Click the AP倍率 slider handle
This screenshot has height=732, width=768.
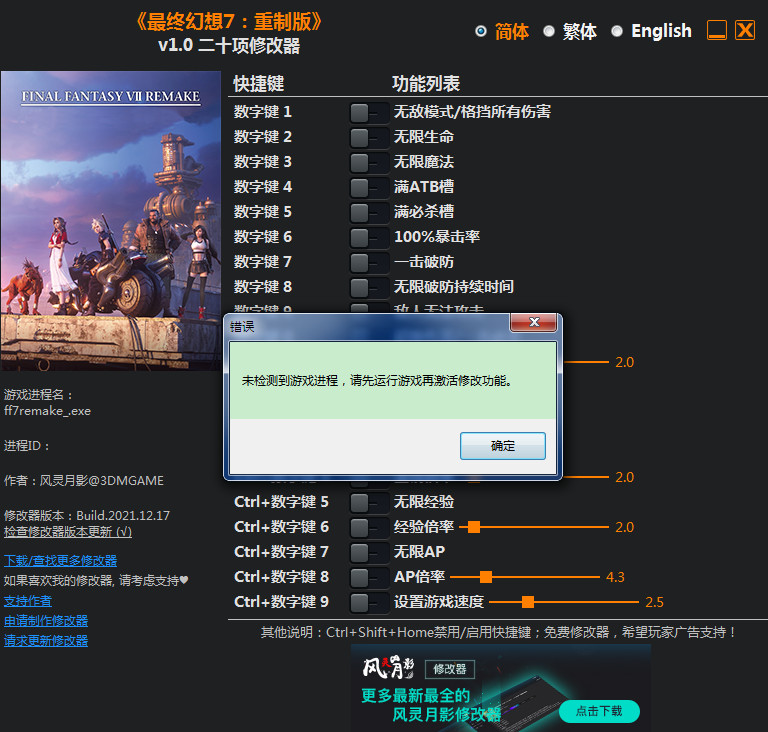coord(486,577)
